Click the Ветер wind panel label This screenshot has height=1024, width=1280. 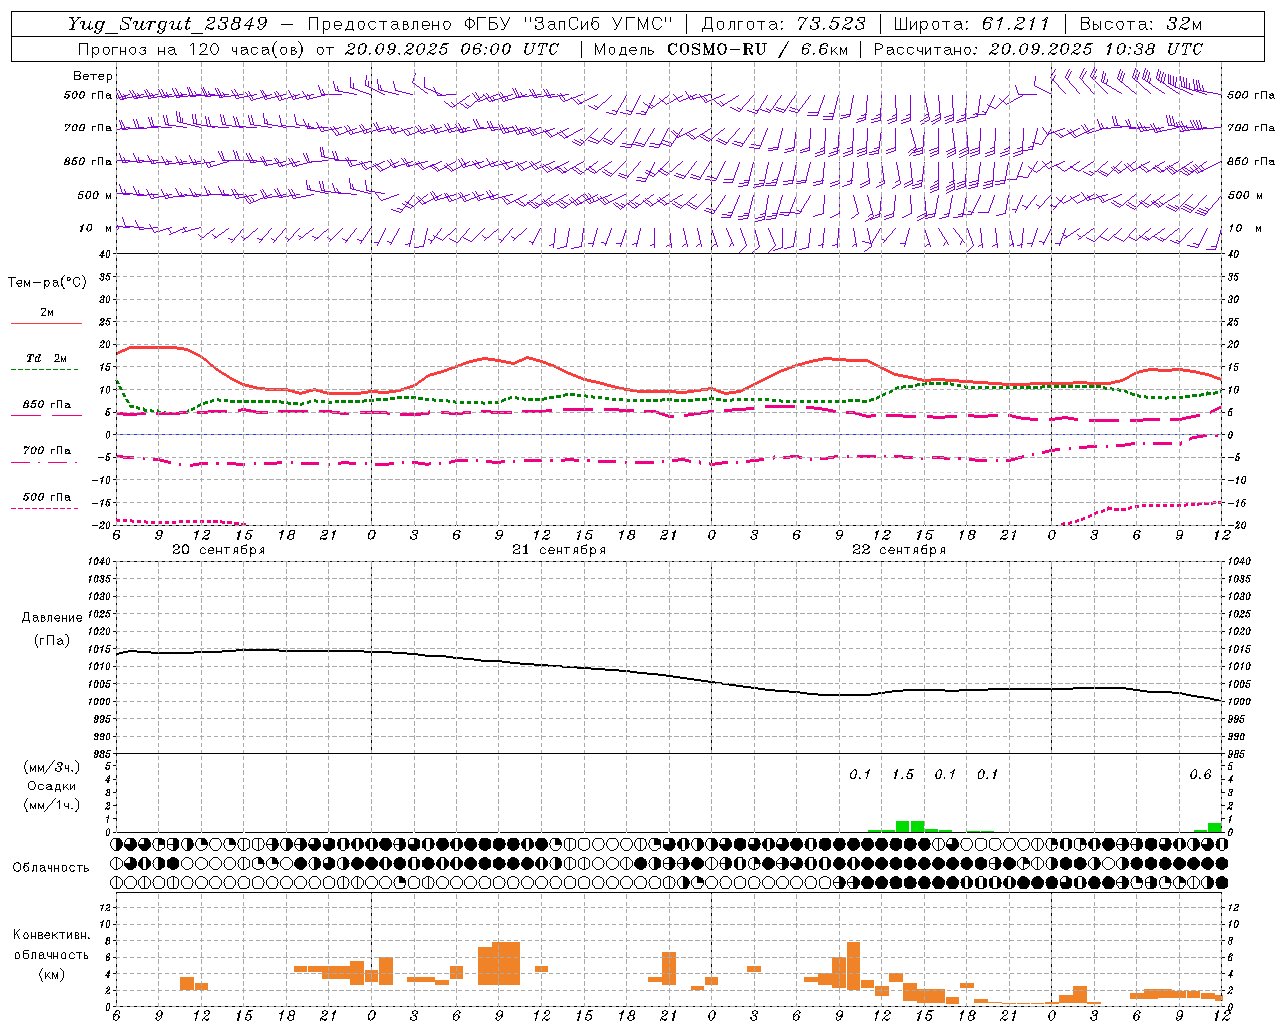click(x=93, y=76)
